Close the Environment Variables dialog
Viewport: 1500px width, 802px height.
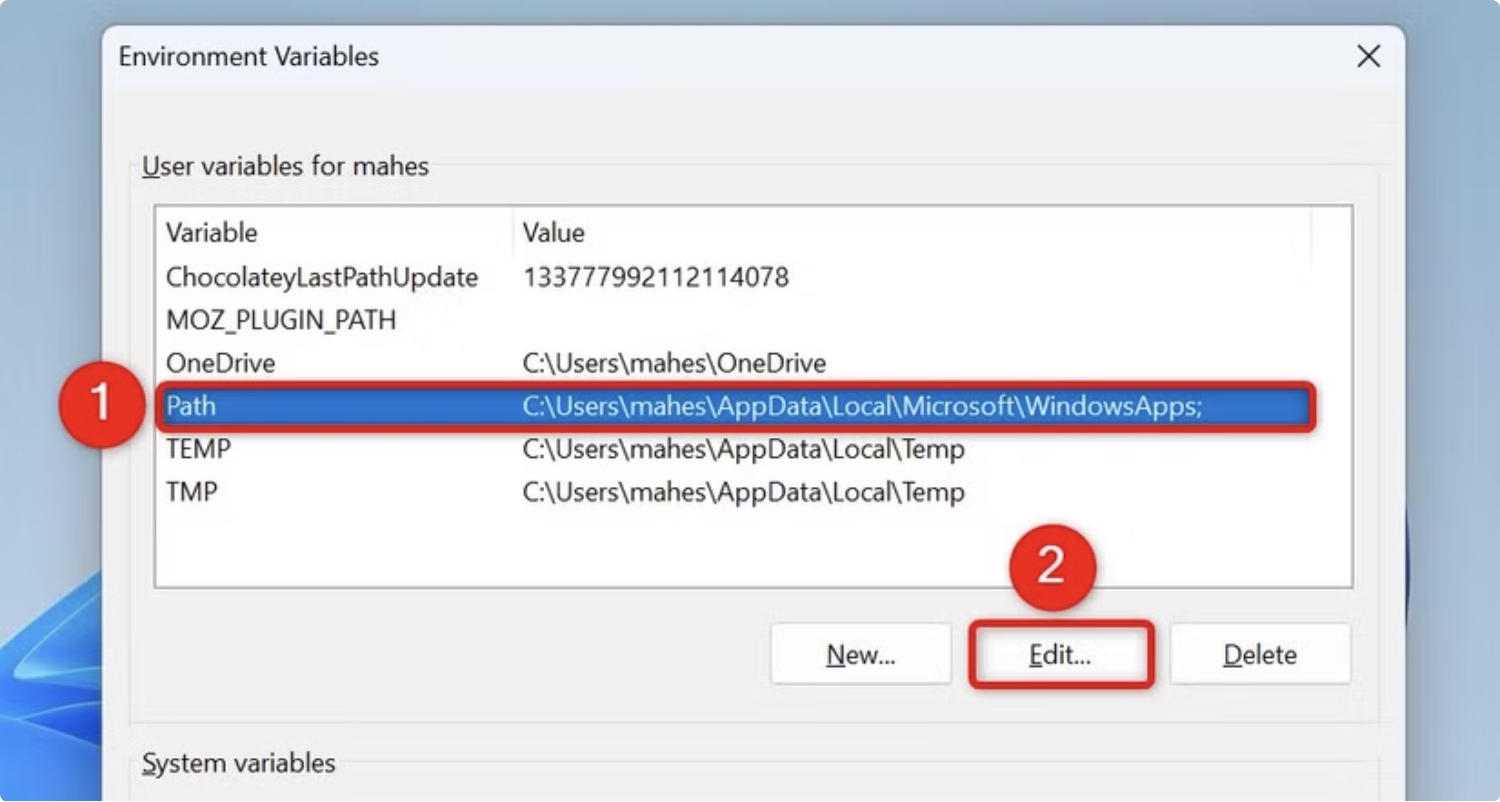[x=1368, y=56]
